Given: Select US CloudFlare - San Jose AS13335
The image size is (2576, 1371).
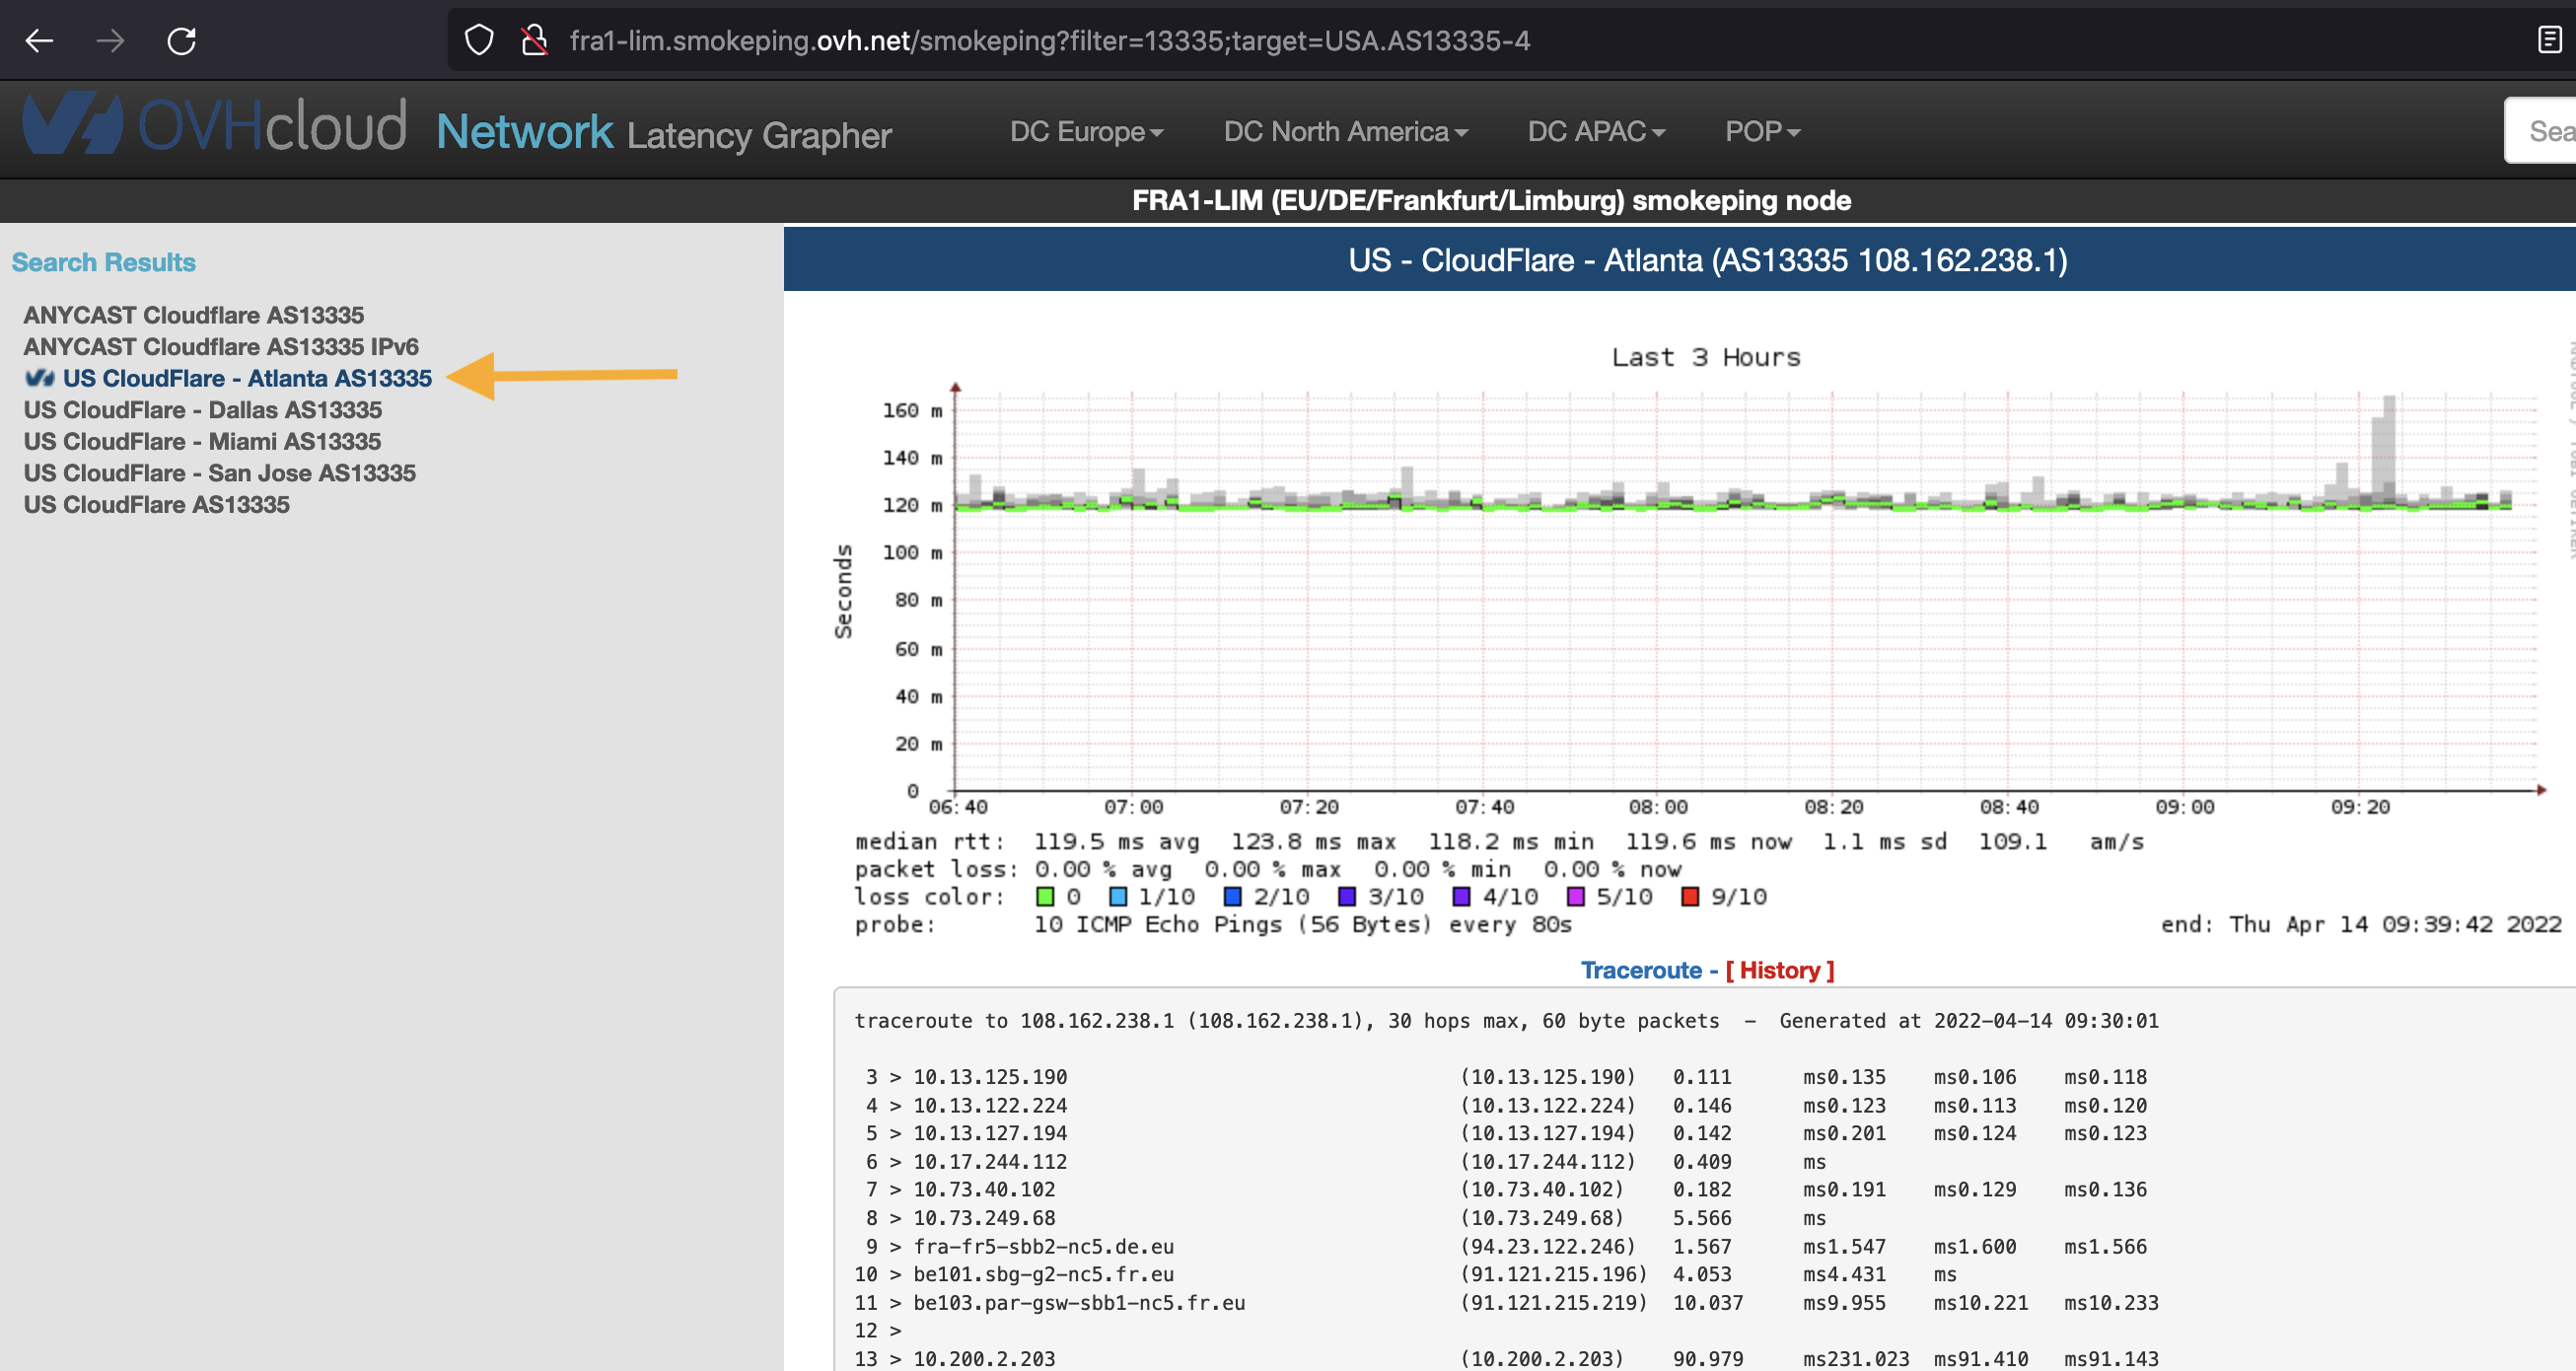Looking at the screenshot, I should (220, 474).
